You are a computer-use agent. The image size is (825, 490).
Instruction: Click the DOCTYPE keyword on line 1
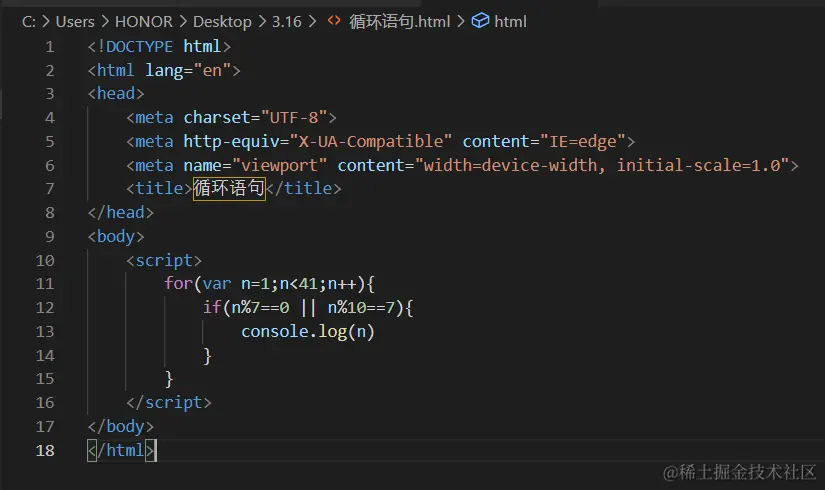[x=139, y=47]
